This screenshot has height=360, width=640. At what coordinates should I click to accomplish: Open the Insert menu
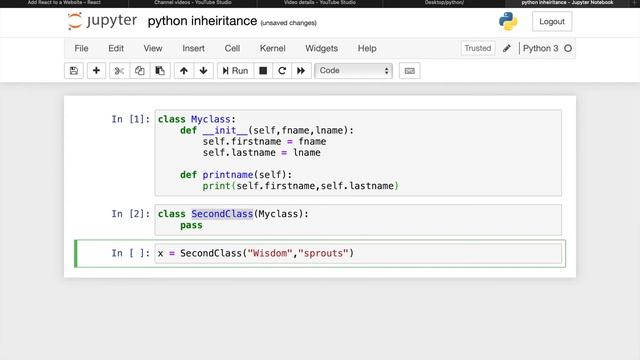pos(193,48)
